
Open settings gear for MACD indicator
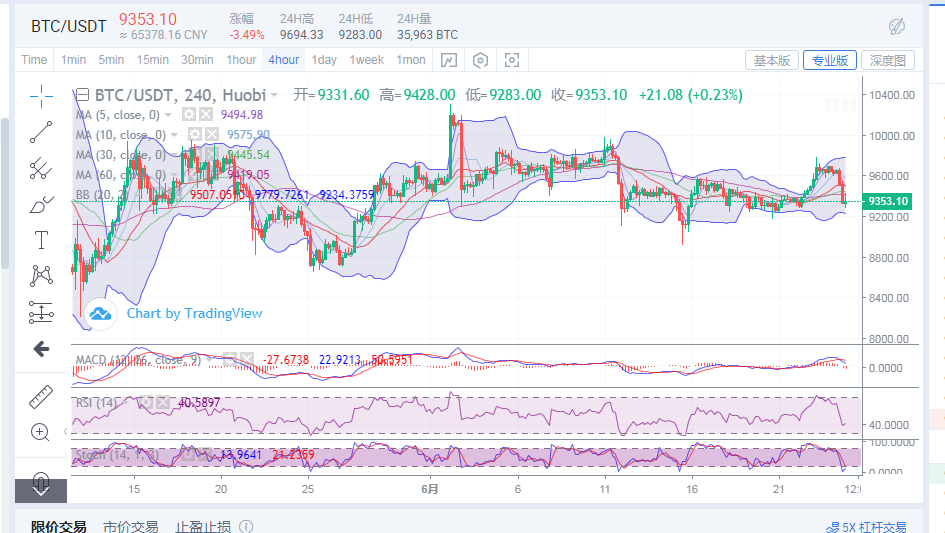230,360
